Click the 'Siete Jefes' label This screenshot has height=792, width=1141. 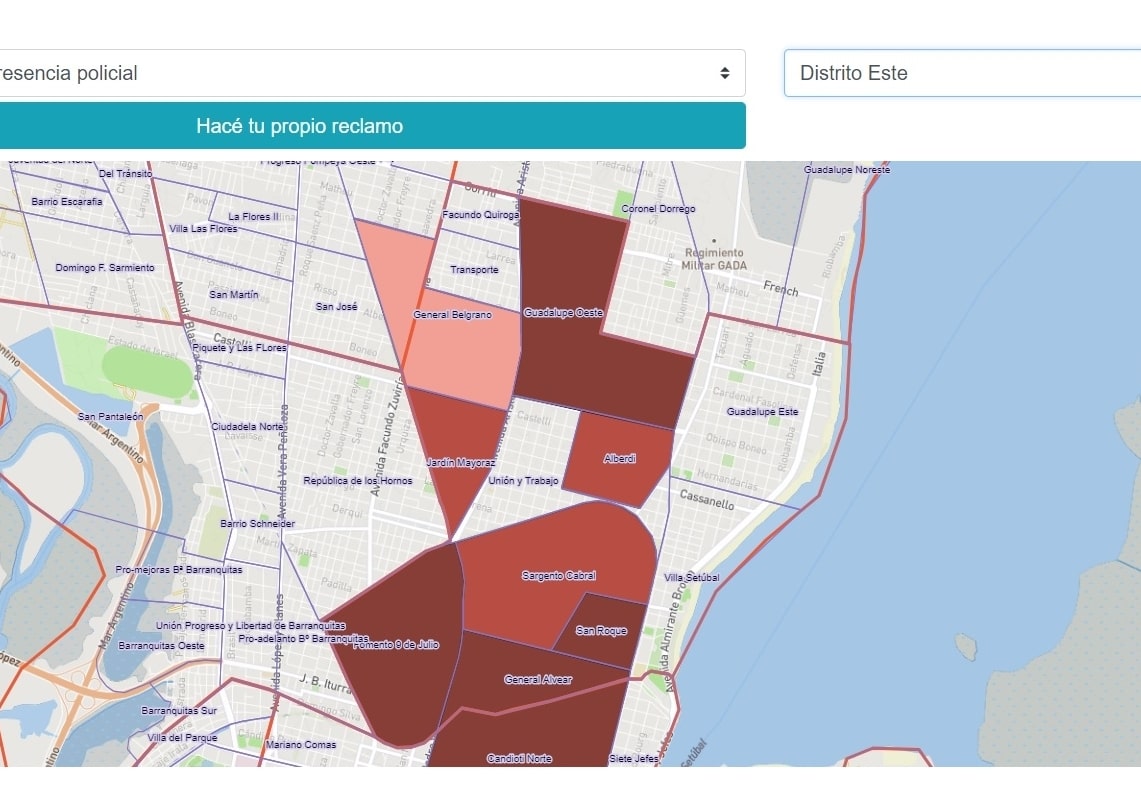tap(634, 759)
